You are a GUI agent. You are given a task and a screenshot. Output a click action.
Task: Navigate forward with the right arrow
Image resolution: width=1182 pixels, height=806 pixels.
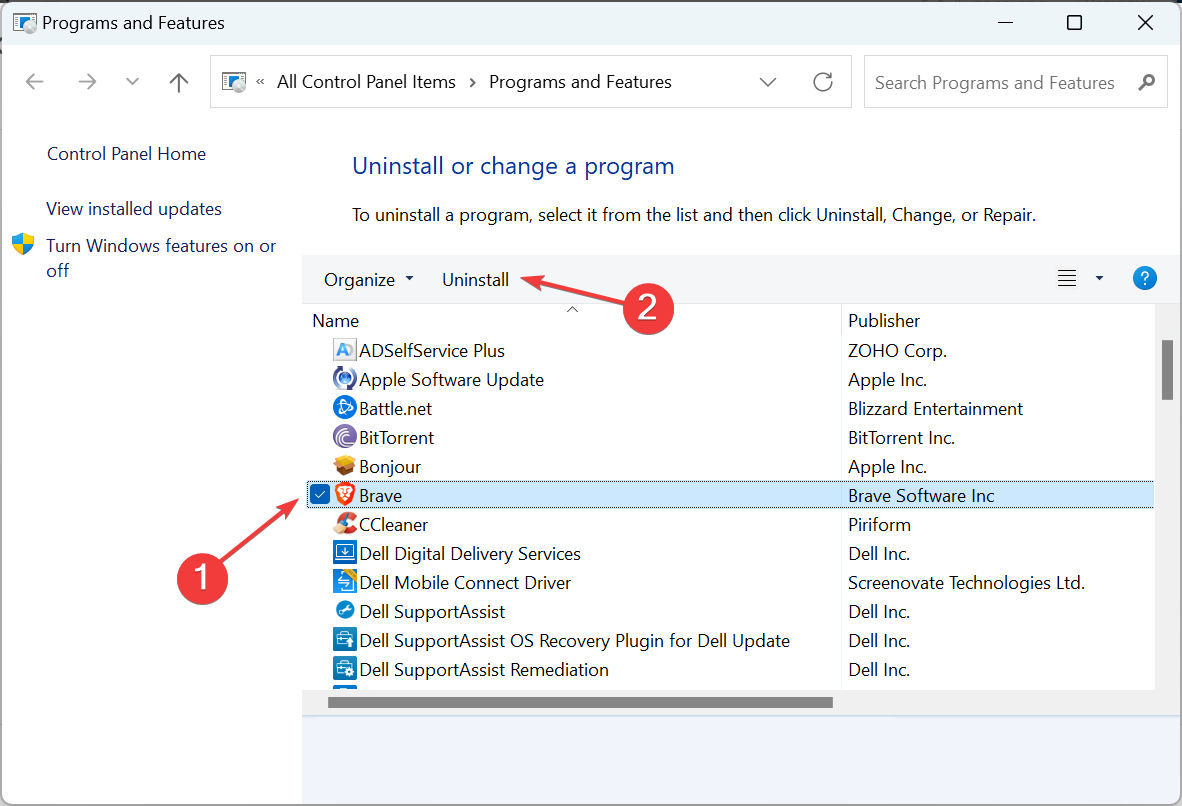[87, 81]
